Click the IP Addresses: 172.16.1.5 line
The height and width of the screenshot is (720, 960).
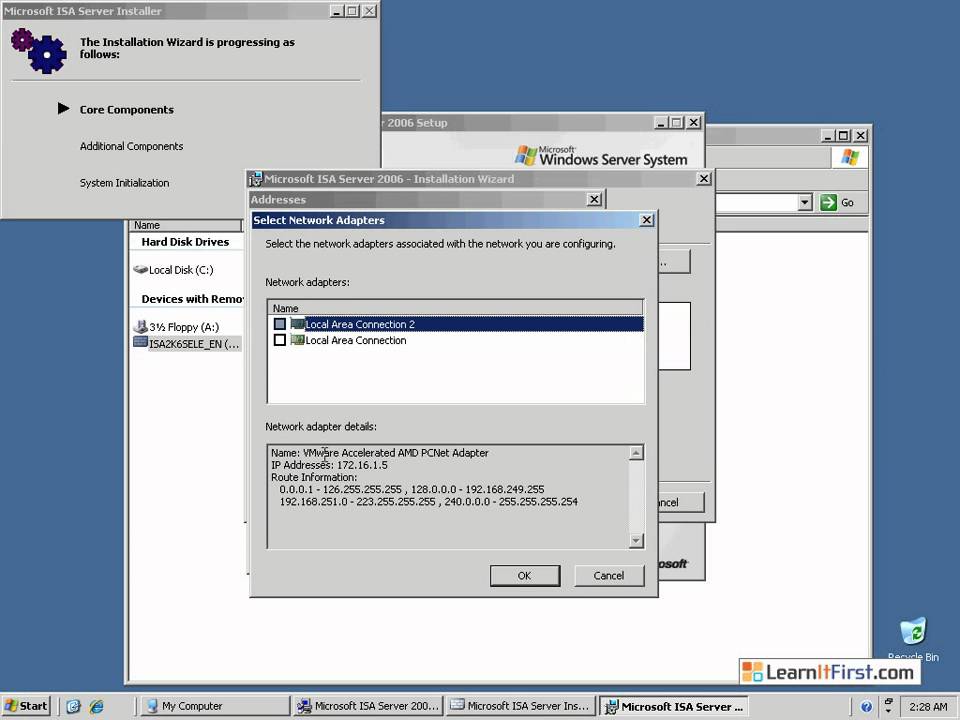click(329, 465)
